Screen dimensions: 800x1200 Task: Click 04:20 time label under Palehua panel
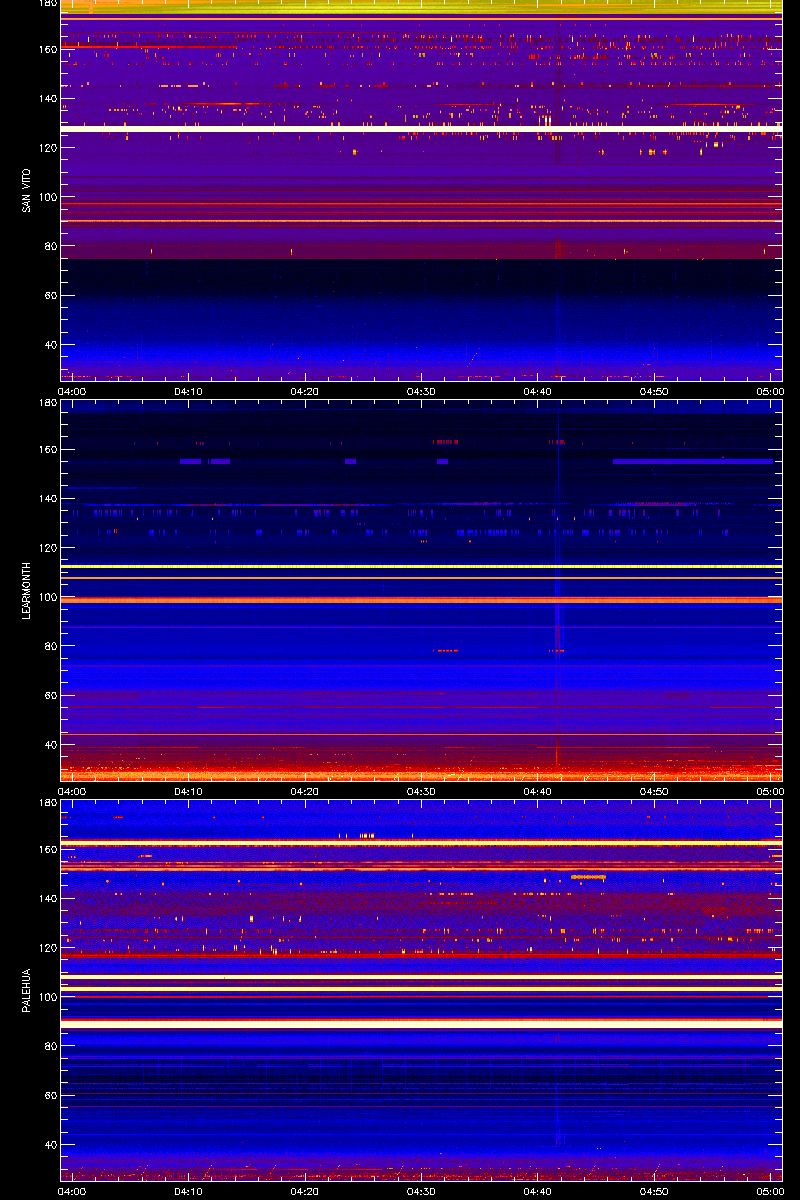[x=305, y=1191]
